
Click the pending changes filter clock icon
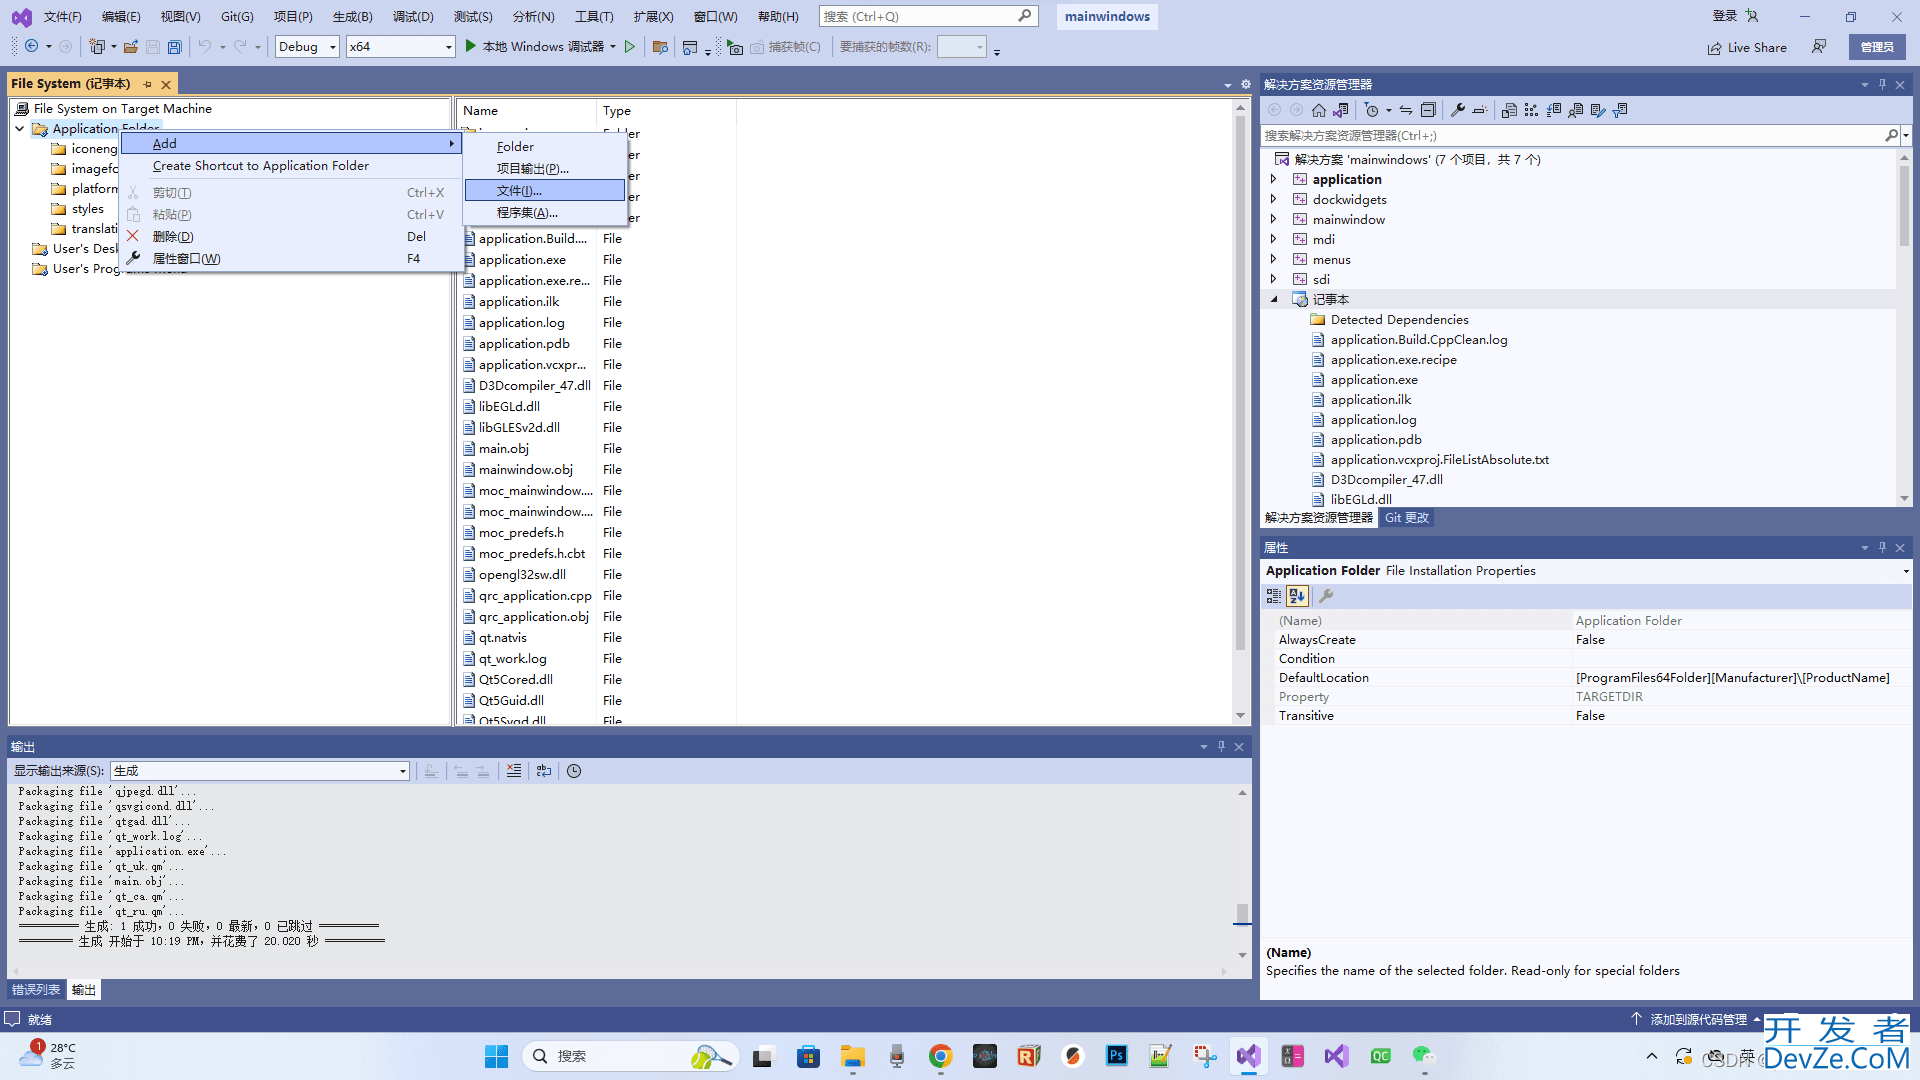point(1372,110)
